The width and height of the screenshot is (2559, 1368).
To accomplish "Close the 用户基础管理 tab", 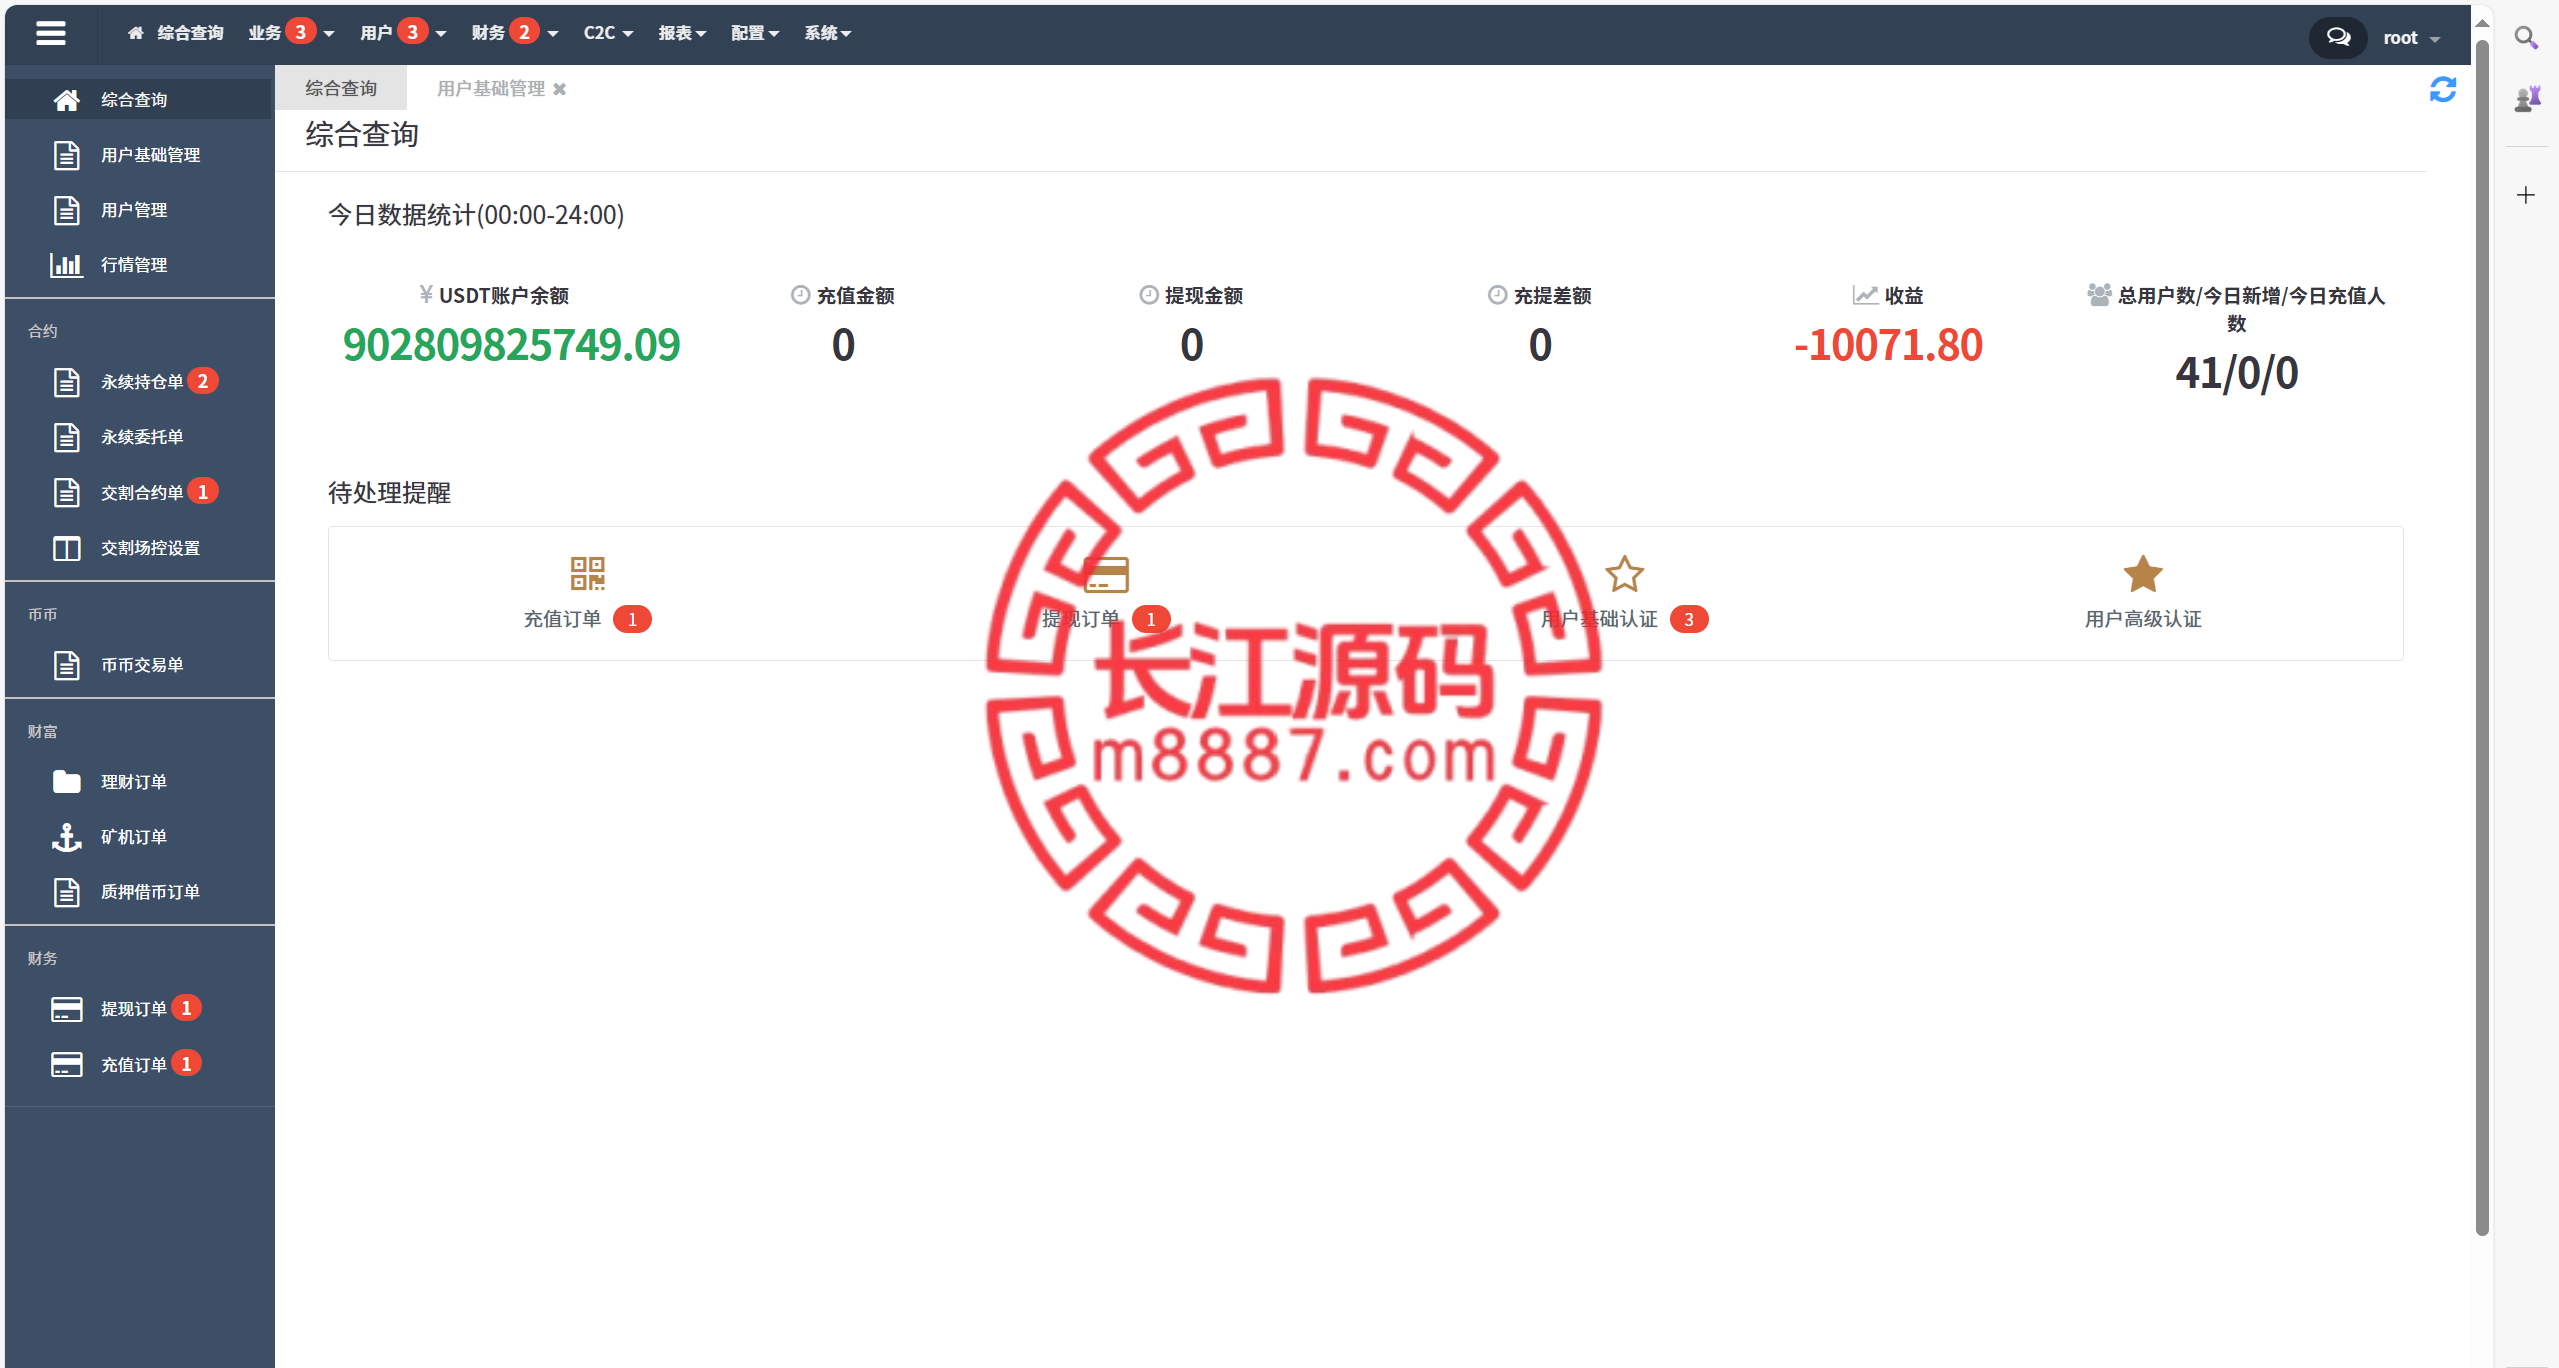I will coord(560,89).
